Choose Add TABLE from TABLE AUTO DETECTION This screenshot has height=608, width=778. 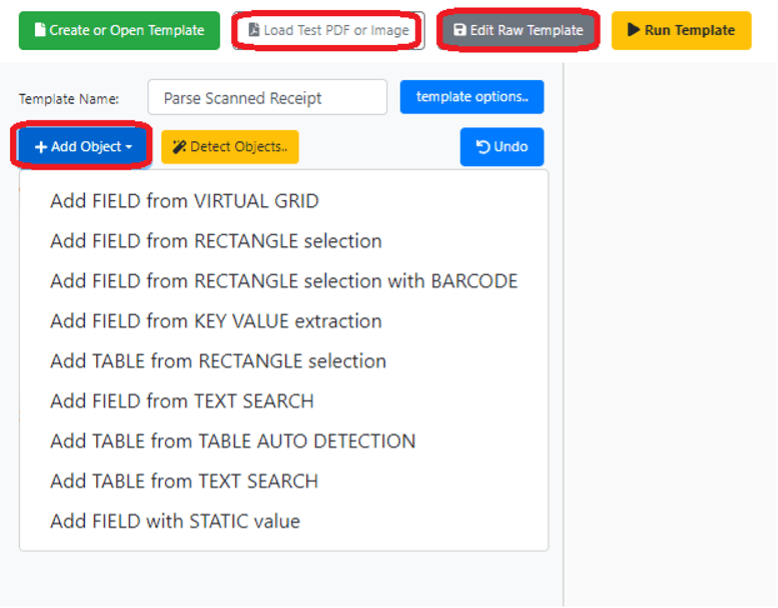pos(233,441)
